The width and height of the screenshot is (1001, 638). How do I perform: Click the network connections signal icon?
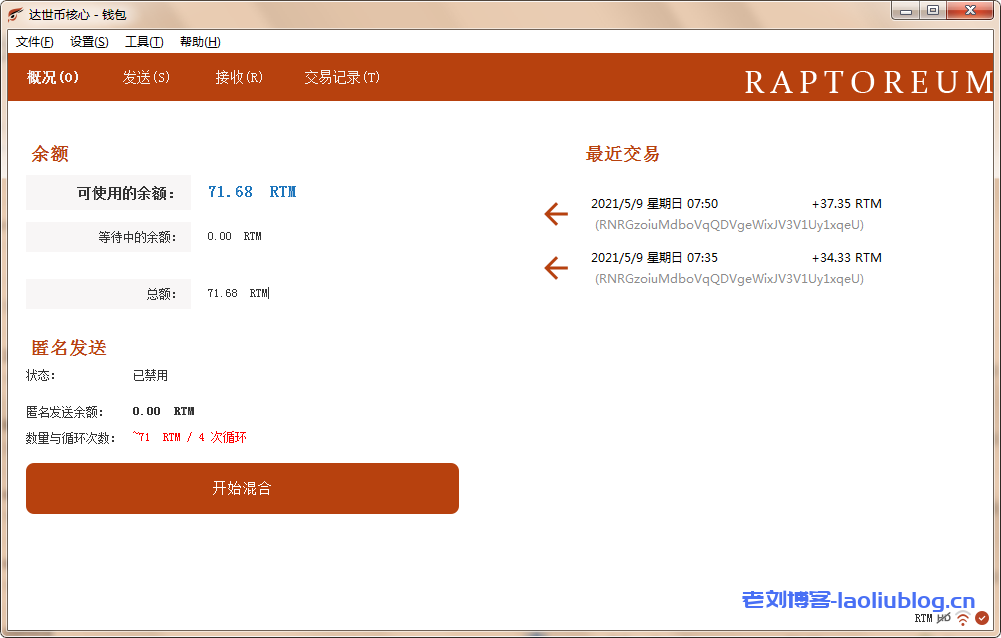tap(963, 619)
